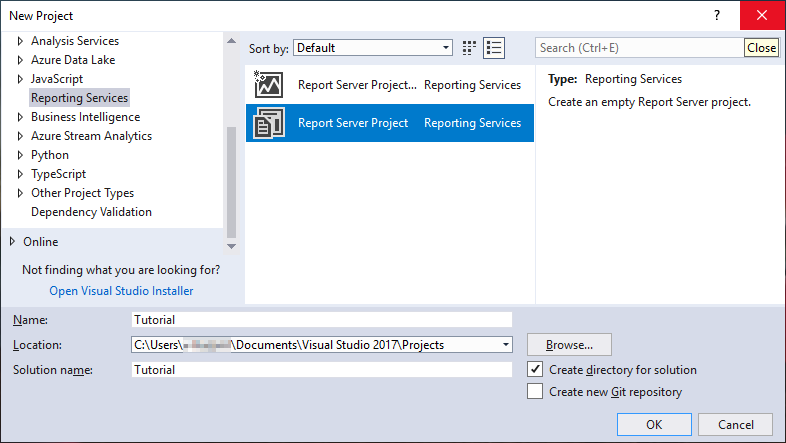This screenshot has height=443, width=786.
Task: Select the TypeScript tree label
Action: [x=58, y=174]
